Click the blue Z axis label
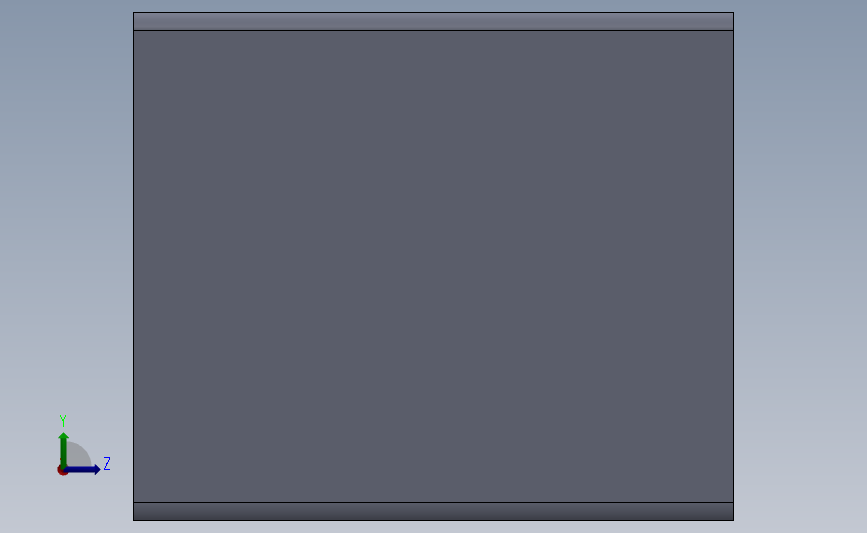 pyautogui.click(x=107, y=463)
